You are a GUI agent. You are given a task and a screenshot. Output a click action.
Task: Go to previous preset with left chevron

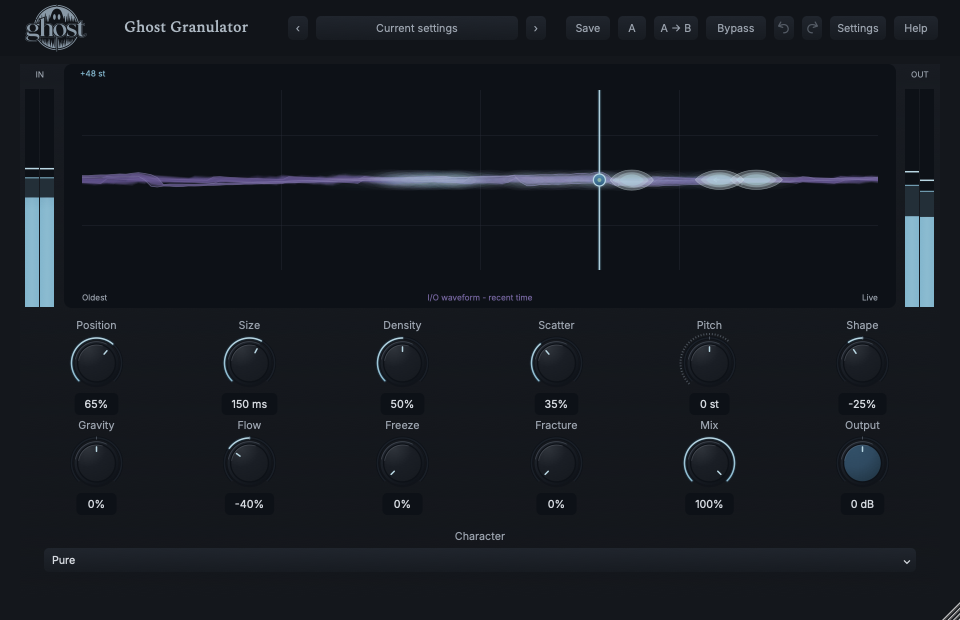(x=298, y=28)
